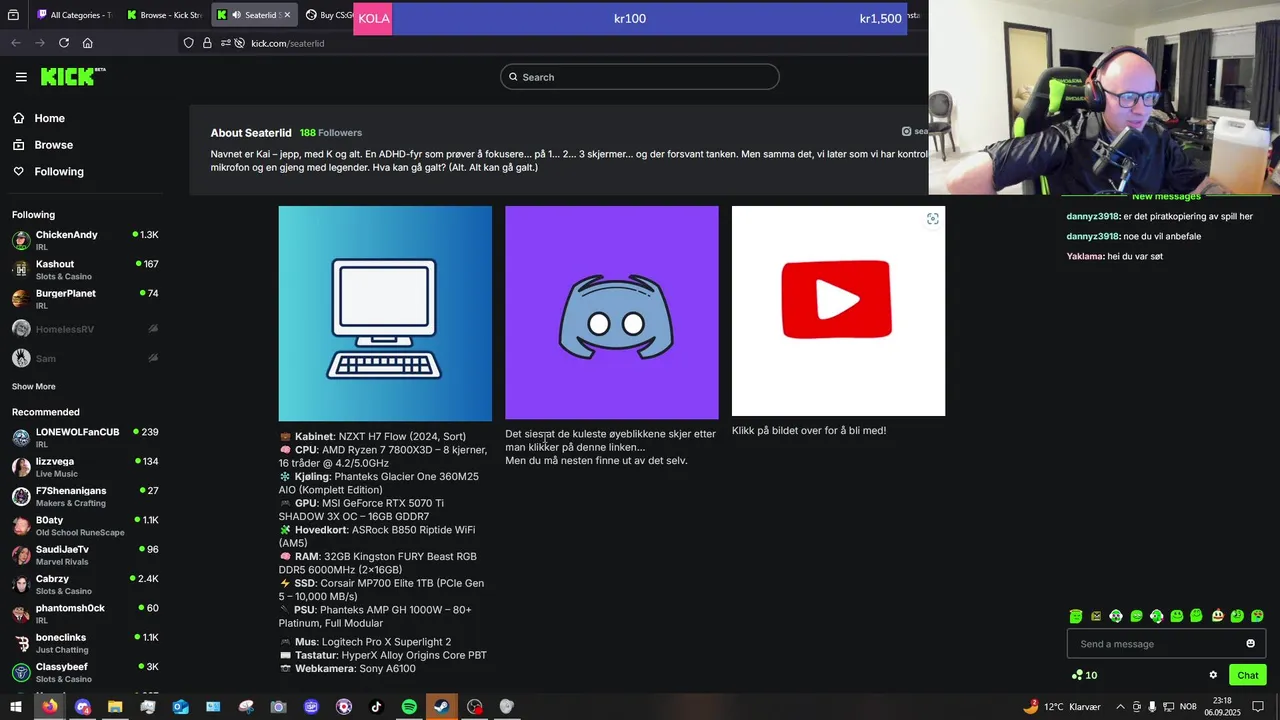Click the computer specs panel image

(385, 313)
